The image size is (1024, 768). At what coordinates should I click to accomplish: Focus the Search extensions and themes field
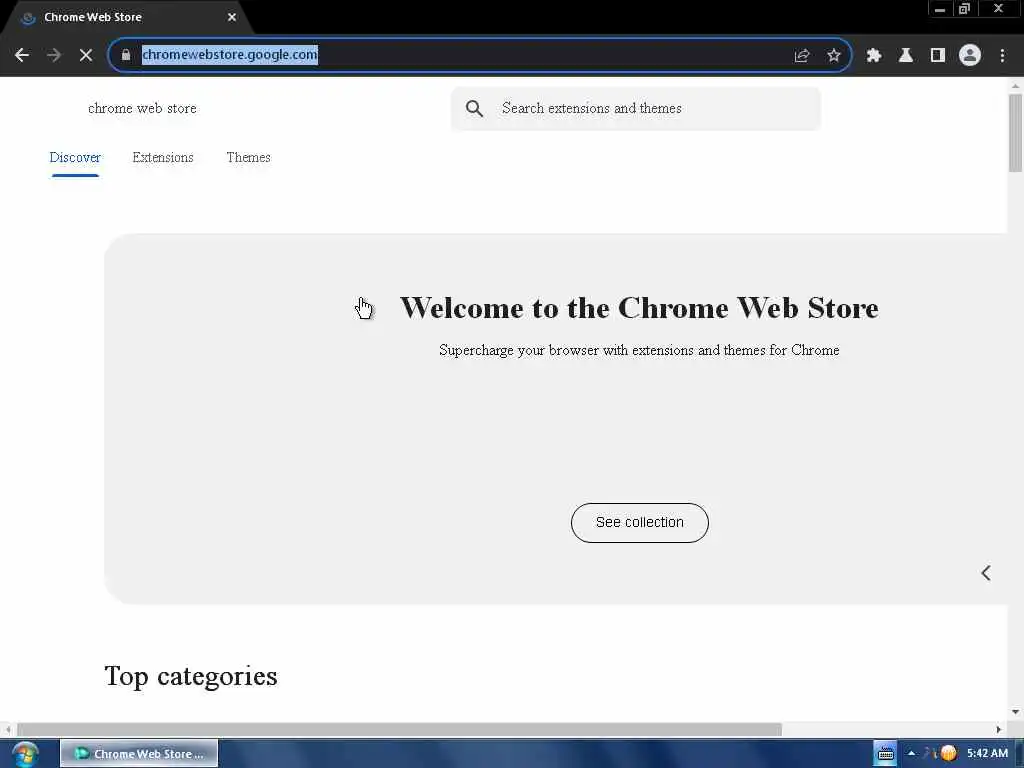pos(635,108)
